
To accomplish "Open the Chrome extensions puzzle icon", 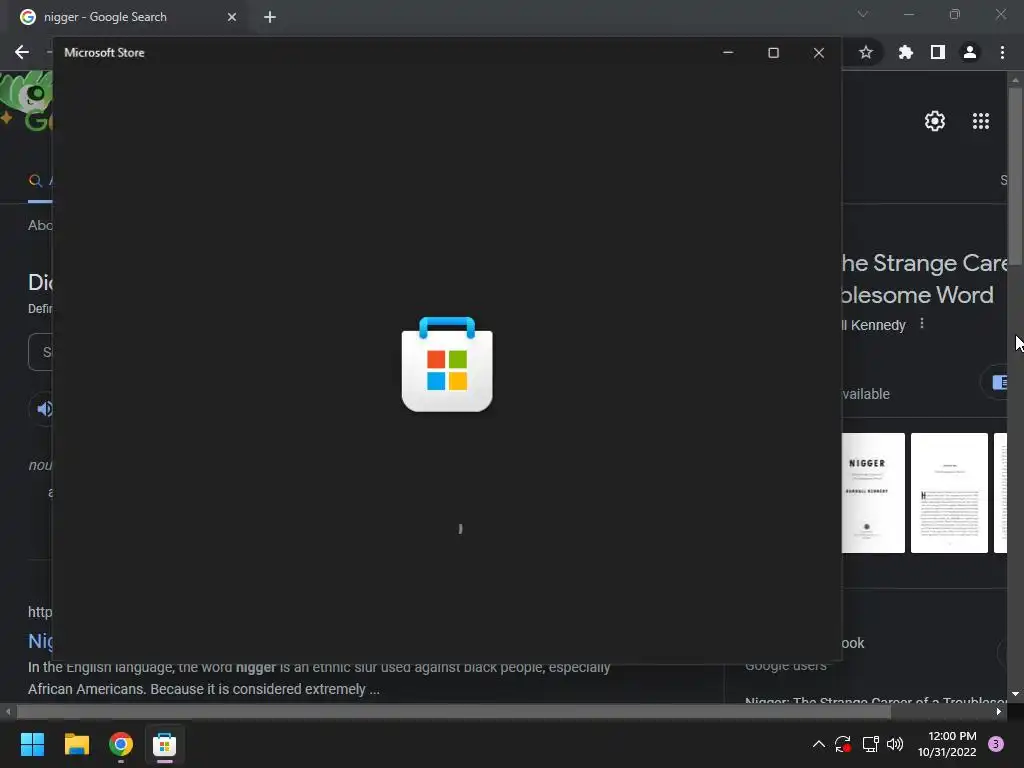I will click(x=905, y=52).
